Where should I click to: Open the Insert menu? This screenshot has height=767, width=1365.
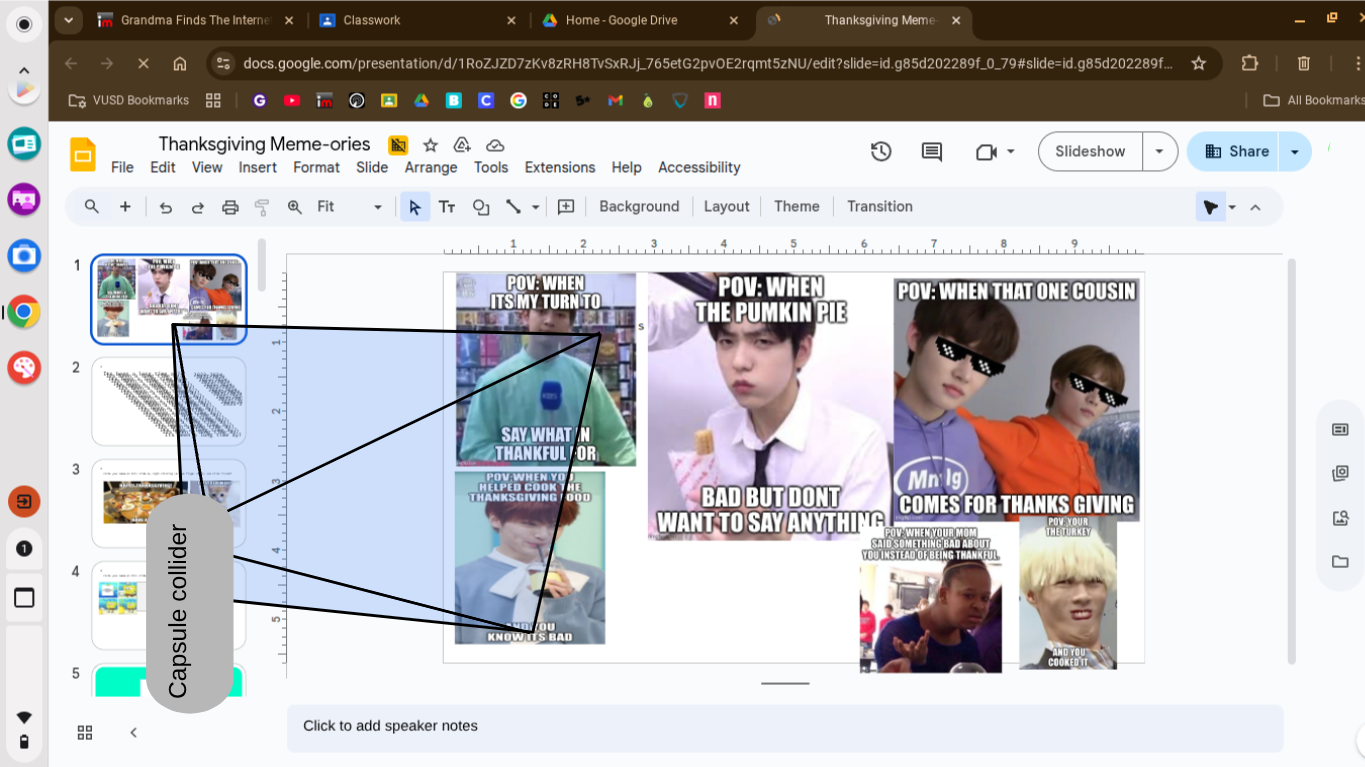click(x=257, y=167)
